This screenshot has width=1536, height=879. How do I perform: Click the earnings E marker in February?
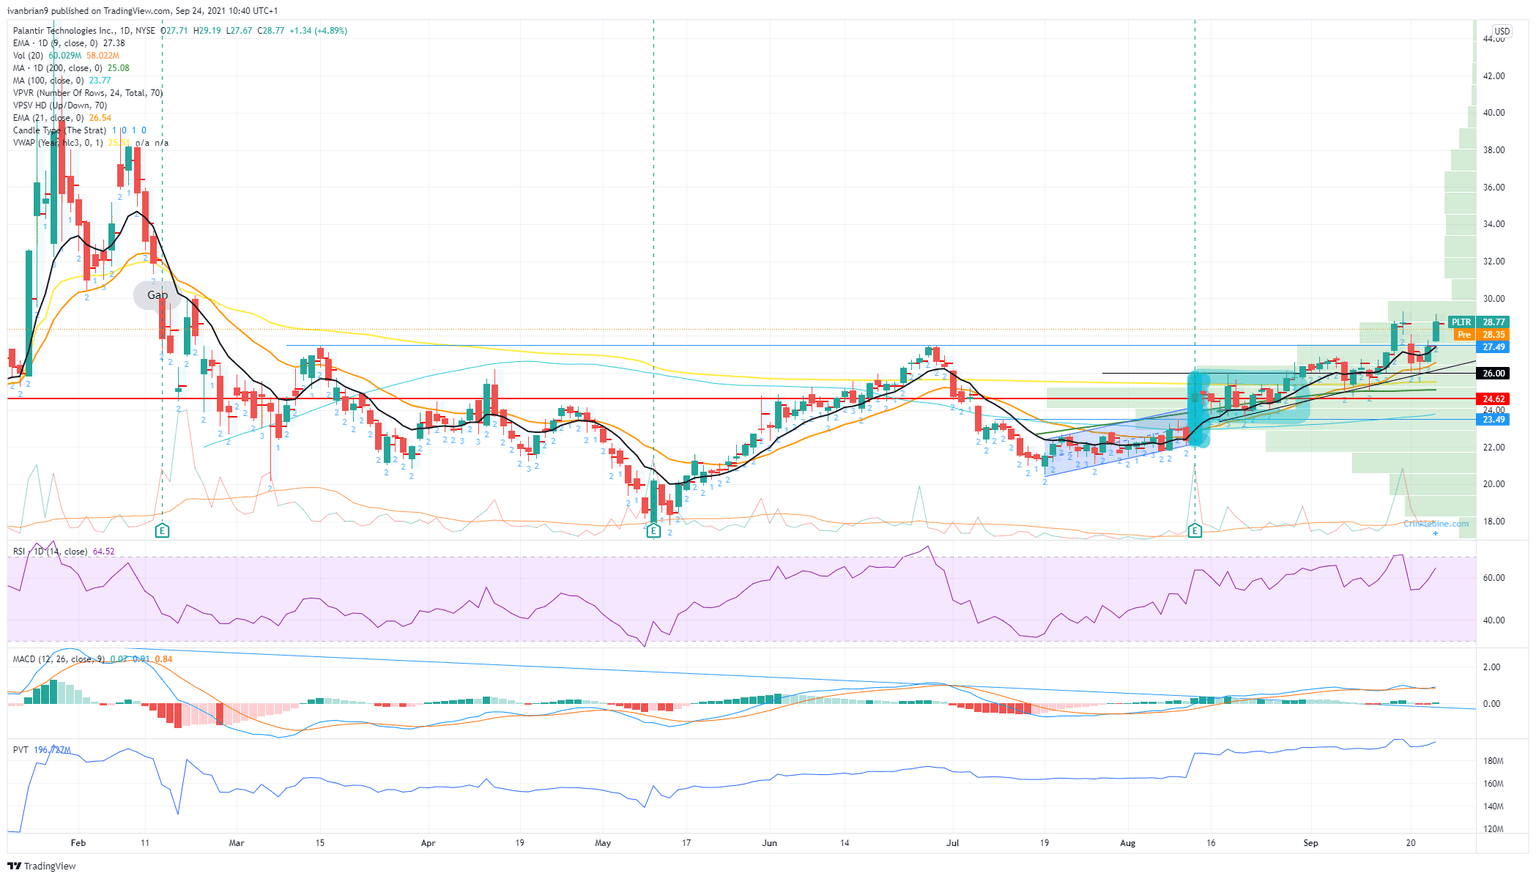coord(162,531)
